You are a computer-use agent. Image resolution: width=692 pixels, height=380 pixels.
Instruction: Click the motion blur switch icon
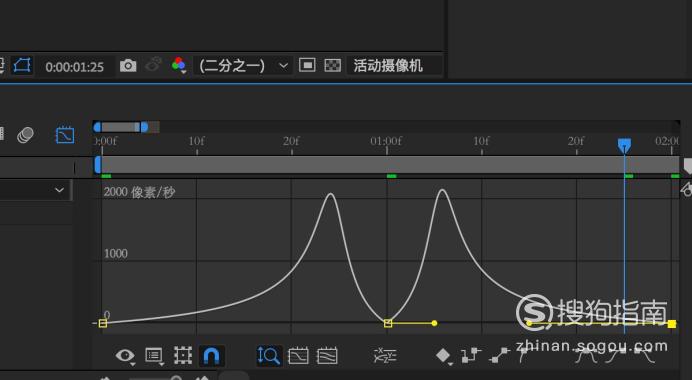25,135
